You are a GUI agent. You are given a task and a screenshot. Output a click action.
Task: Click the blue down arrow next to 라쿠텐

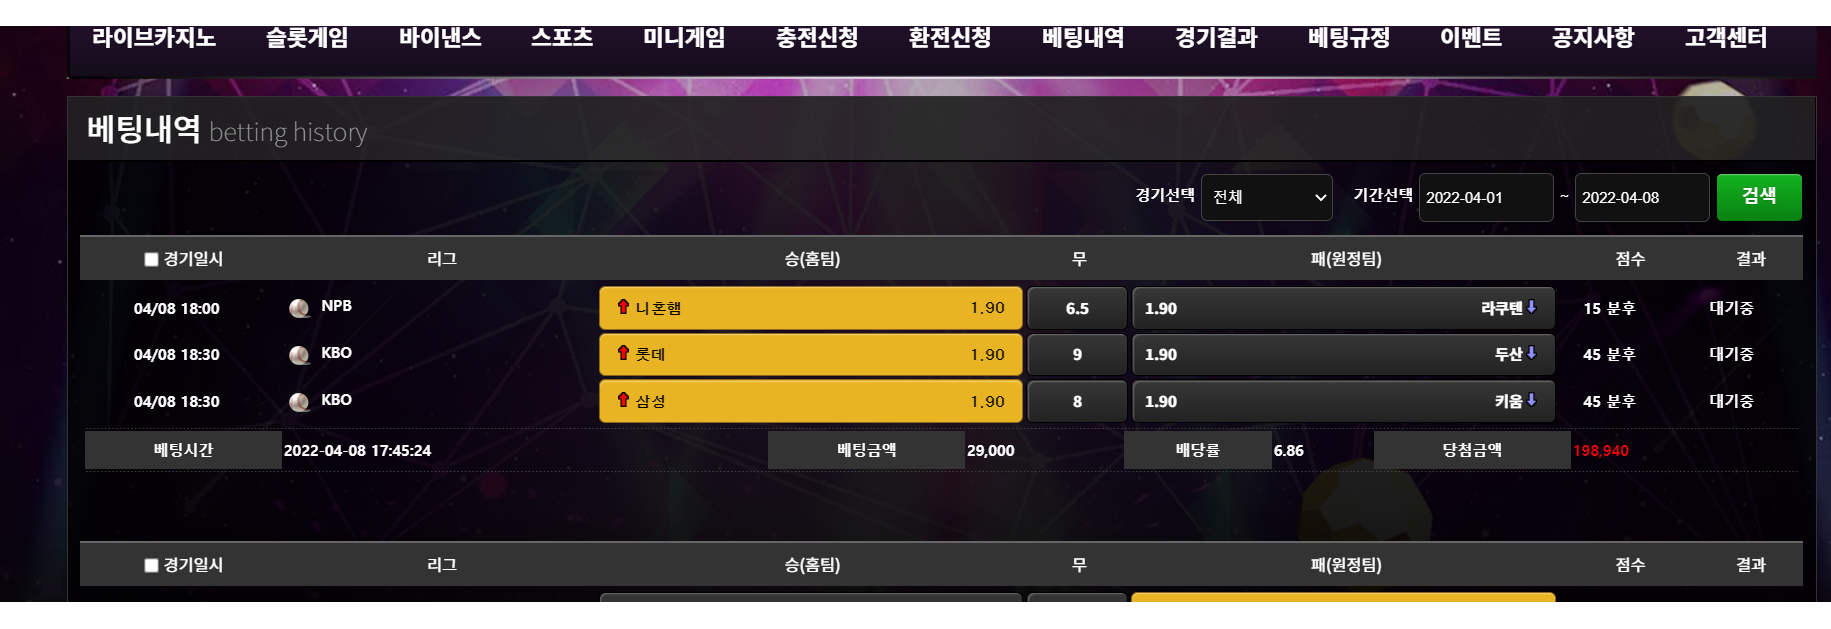click(1531, 307)
